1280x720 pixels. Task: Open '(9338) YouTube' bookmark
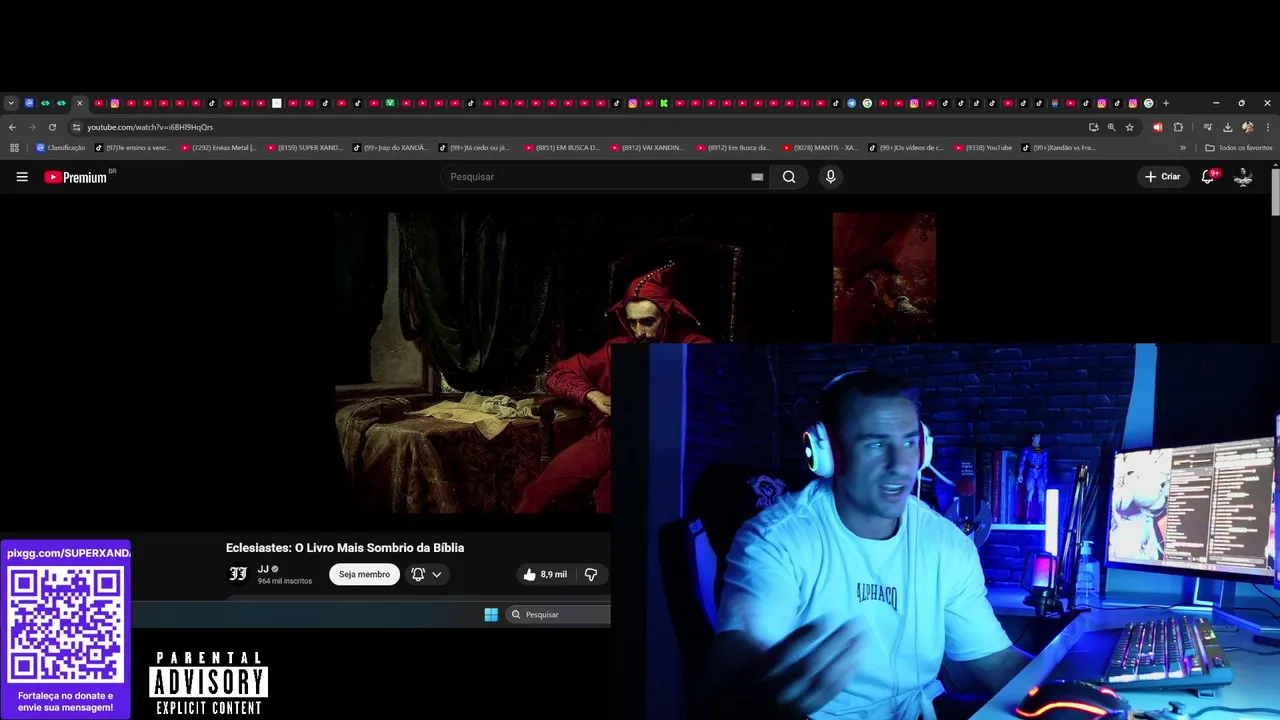tap(983, 148)
